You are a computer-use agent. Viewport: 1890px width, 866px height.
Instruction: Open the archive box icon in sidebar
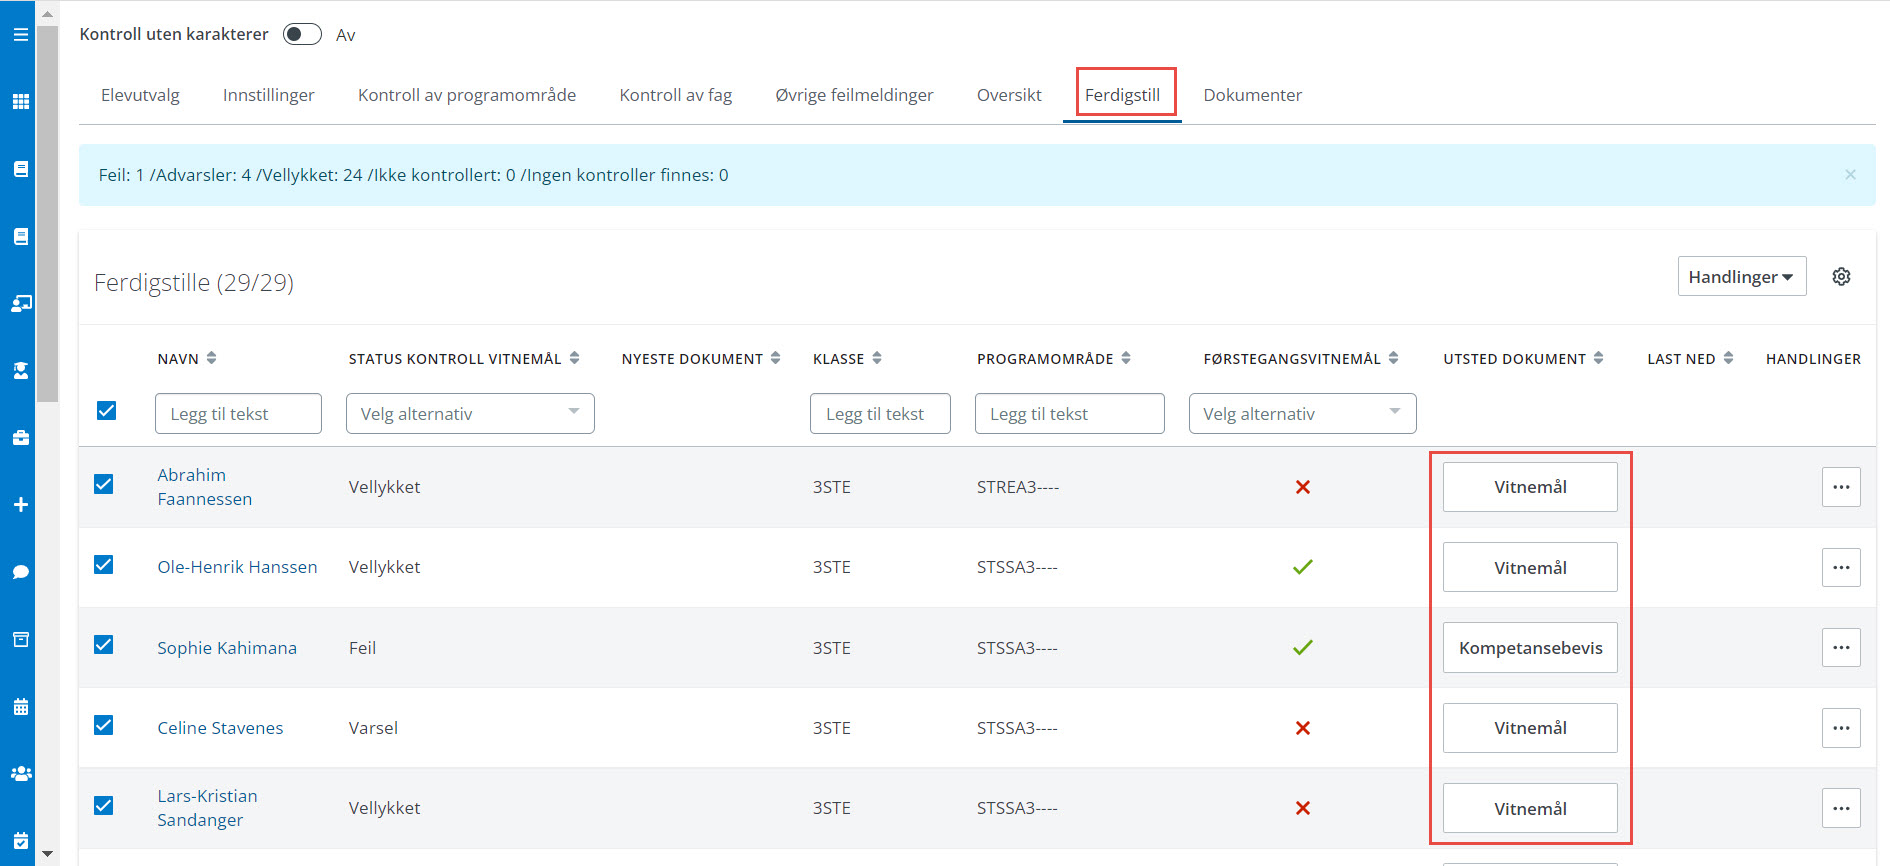pyautogui.click(x=20, y=639)
